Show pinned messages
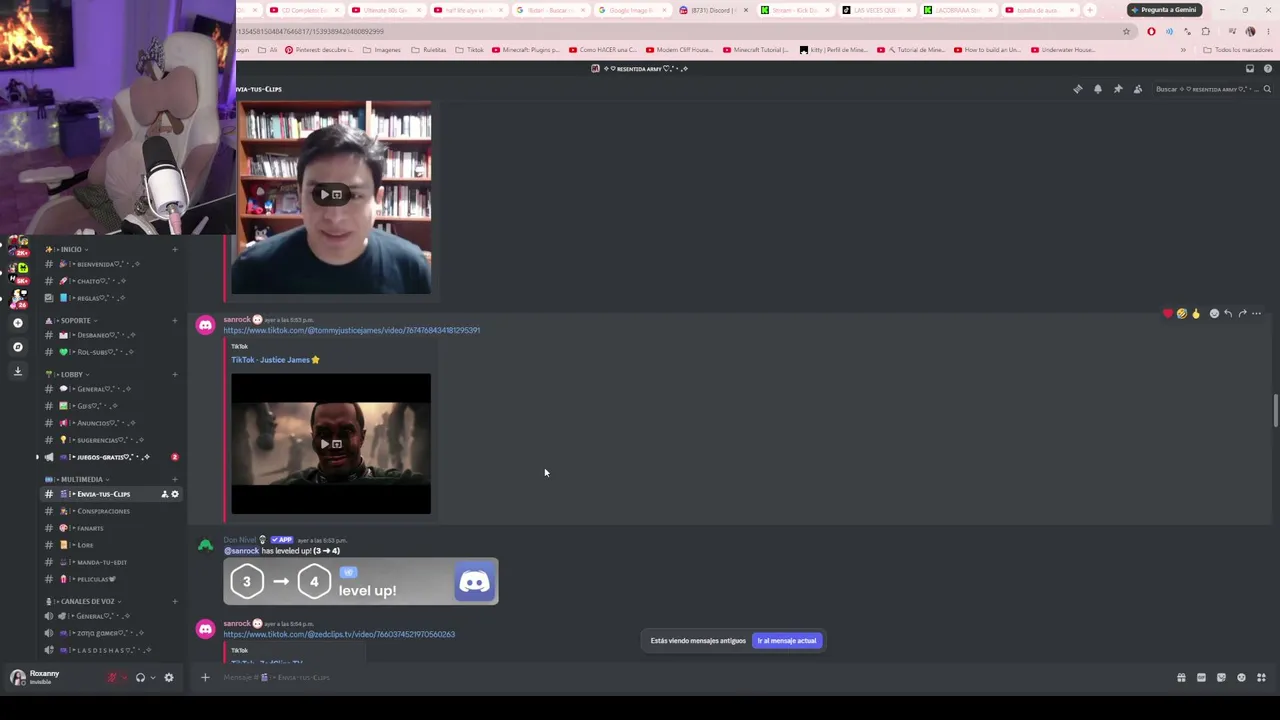The width and height of the screenshot is (1280, 720). 1118,89
